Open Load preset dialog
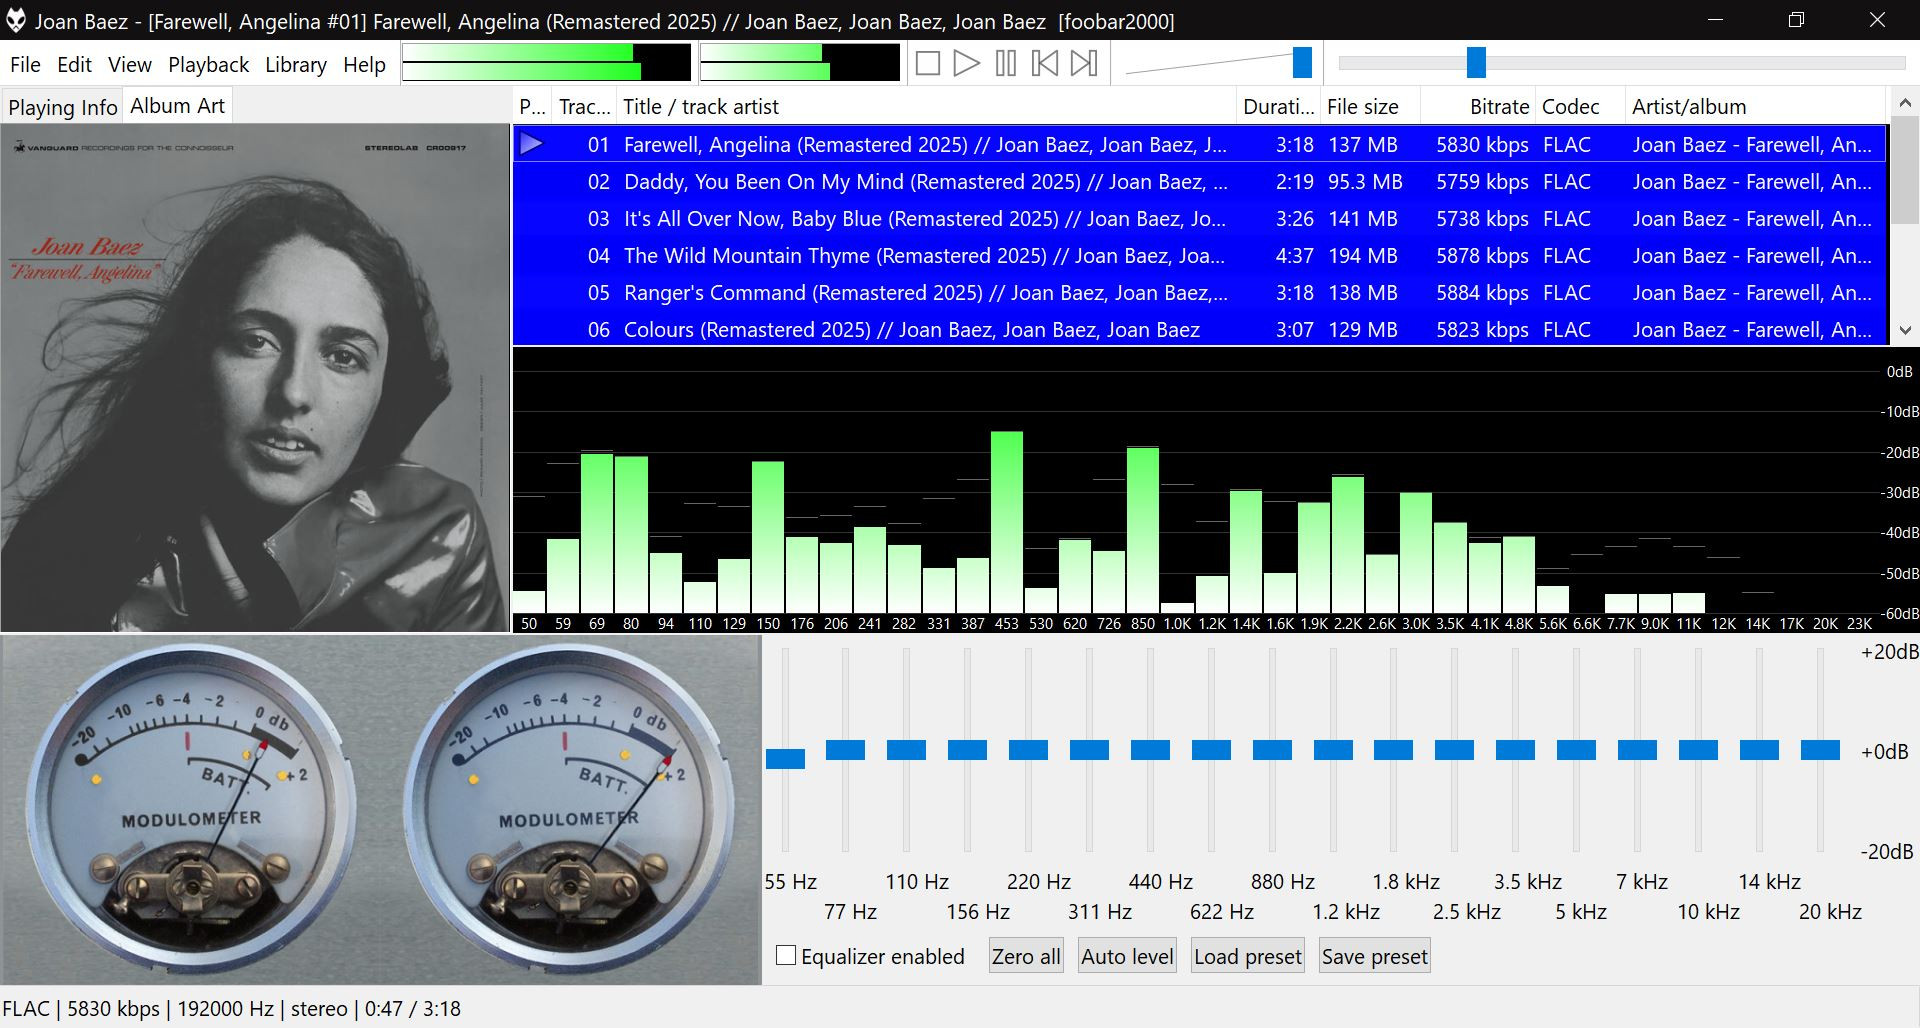This screenshot has height=1028, width=1920. click(1248, 957)
